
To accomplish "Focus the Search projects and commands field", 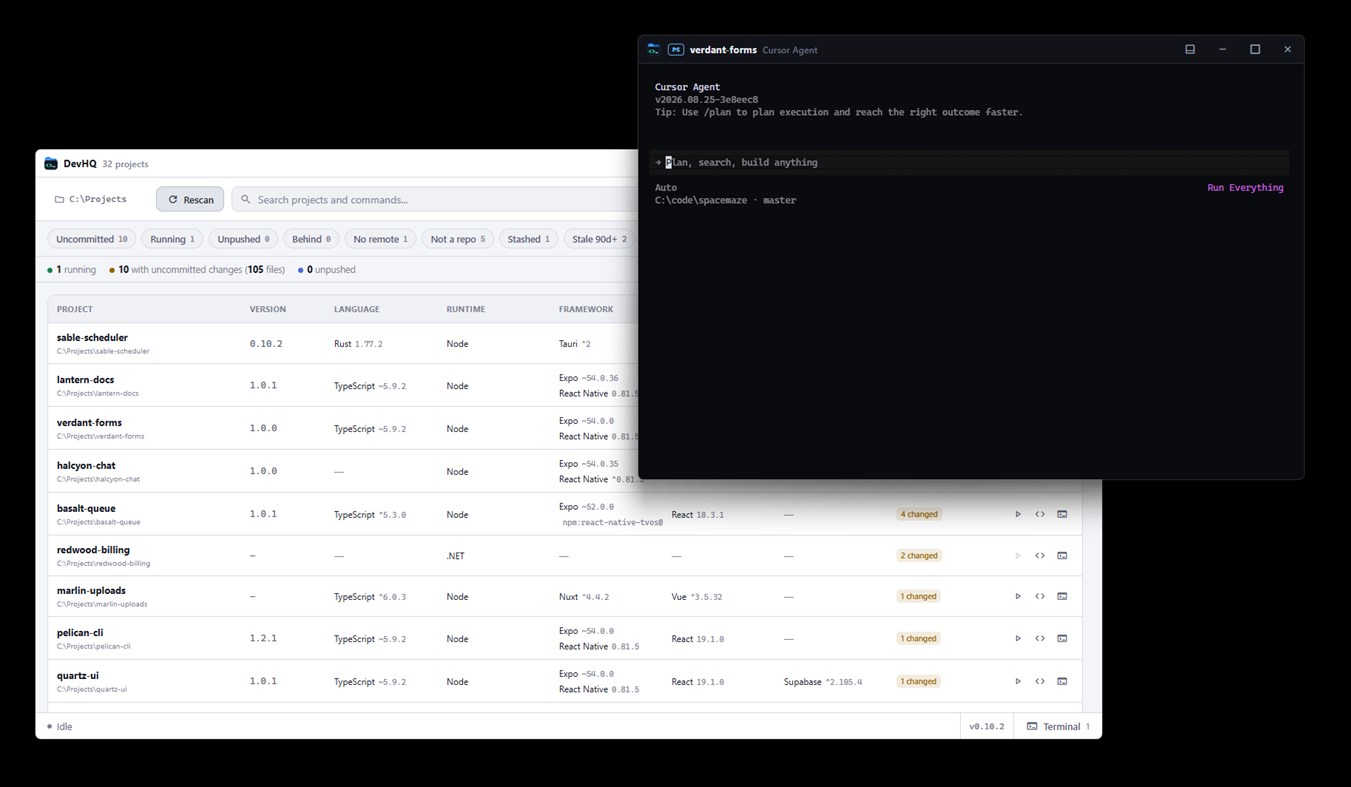I will [x=435, y=199].
